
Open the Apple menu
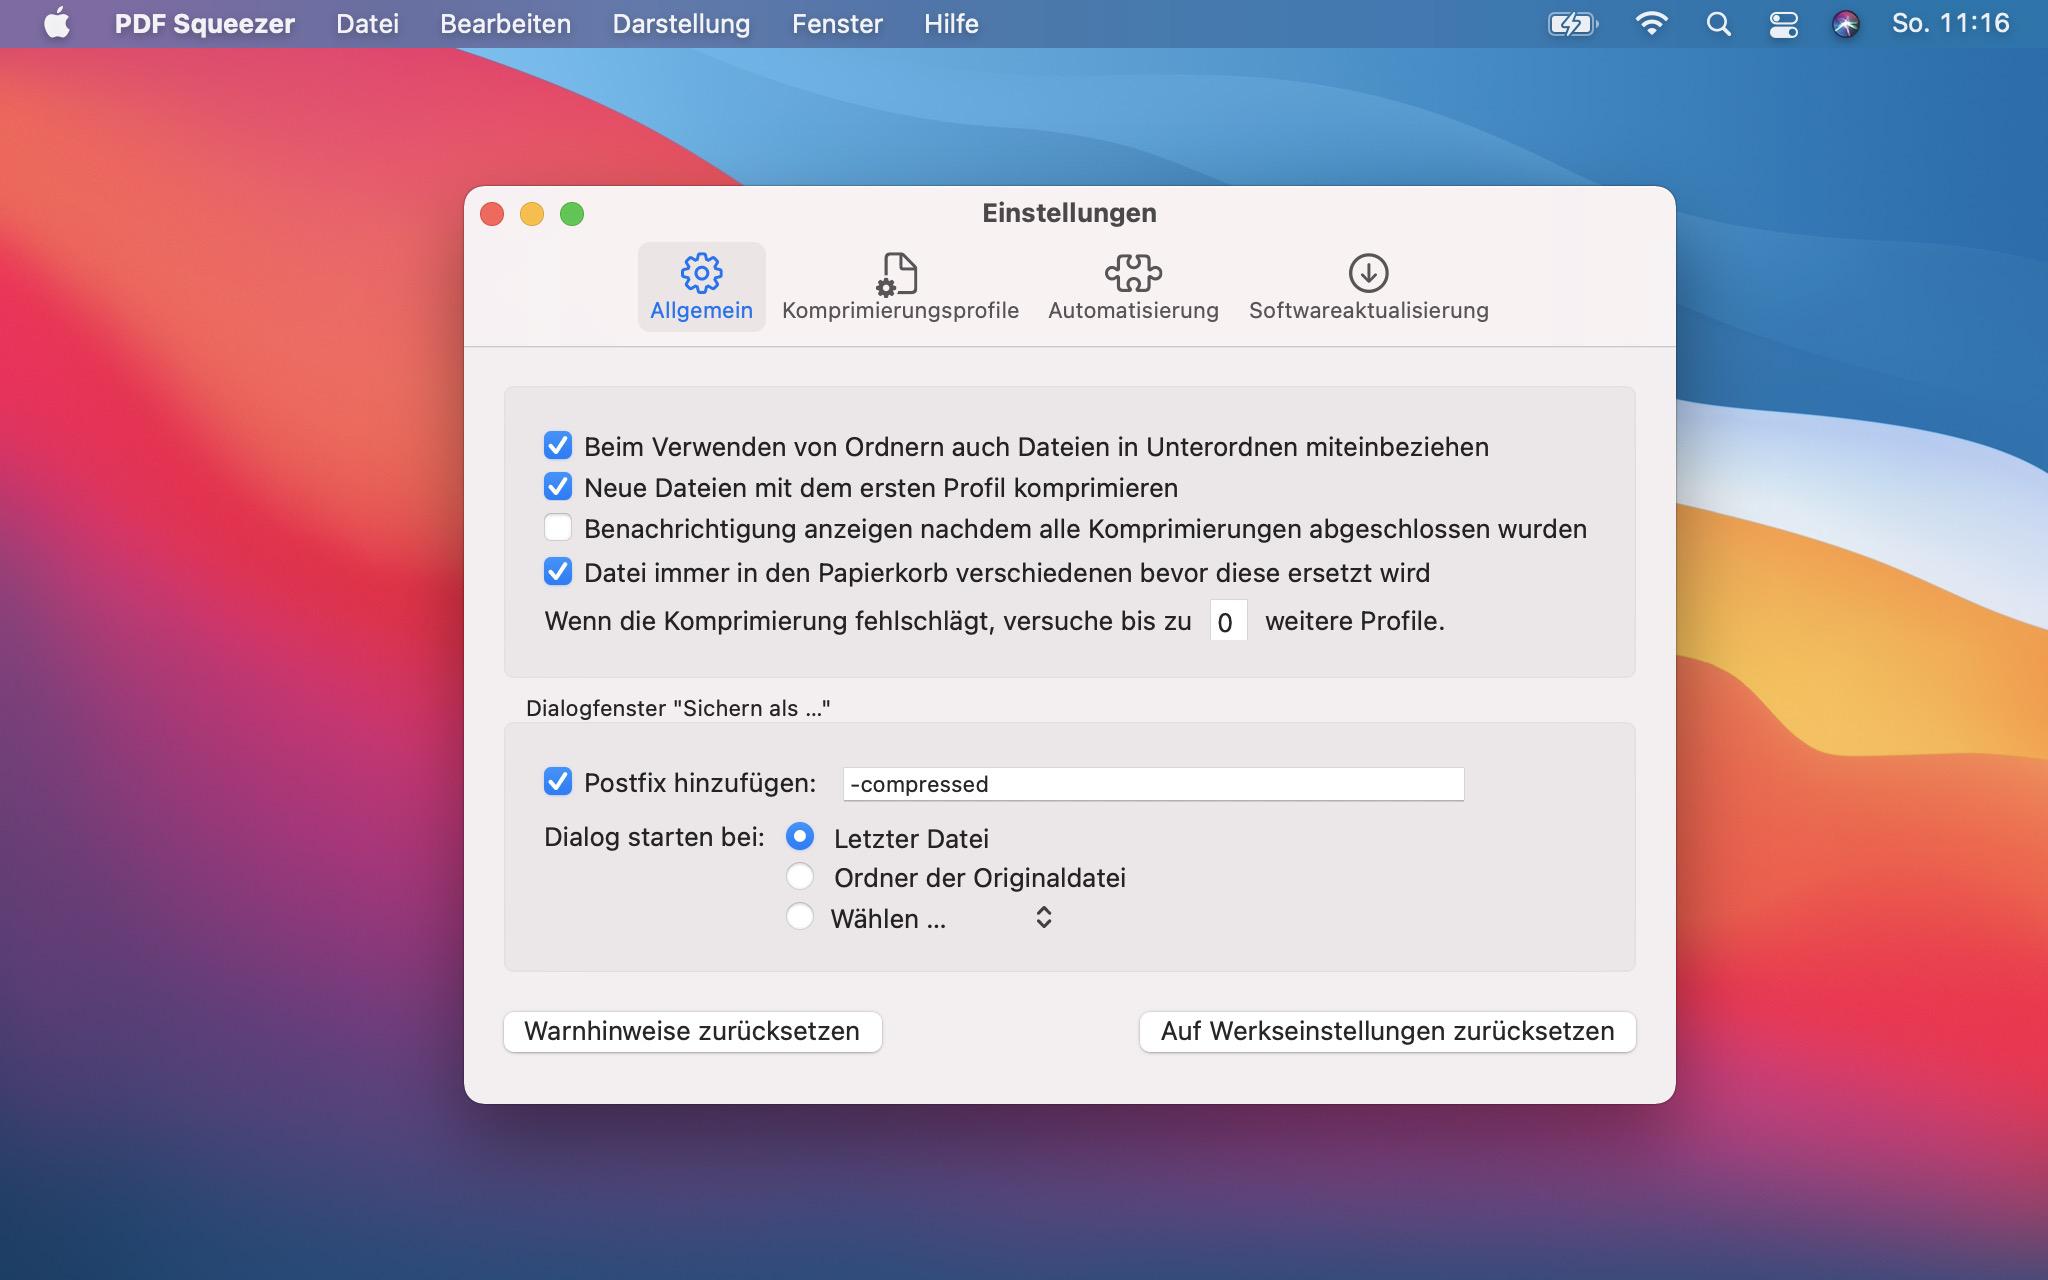(57, 24)
